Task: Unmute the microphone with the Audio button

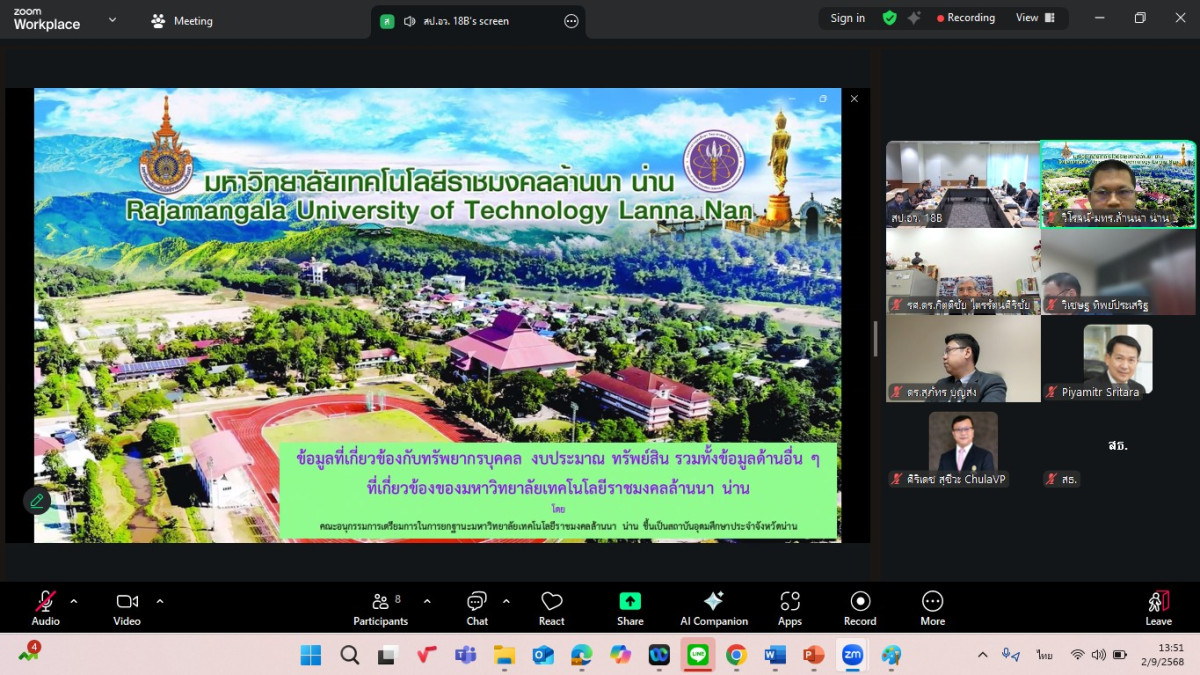Action: pos(46,607)
